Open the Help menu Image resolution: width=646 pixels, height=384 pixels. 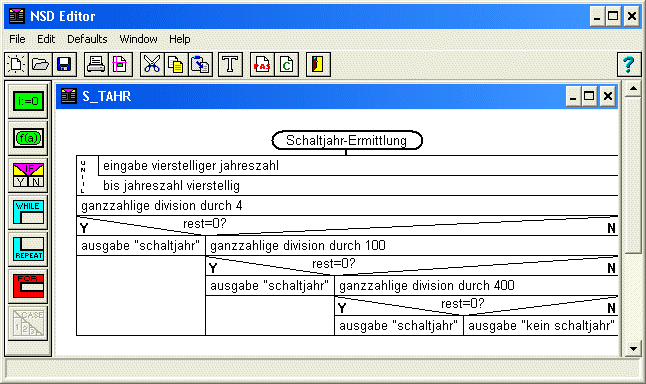pos(180,39)
